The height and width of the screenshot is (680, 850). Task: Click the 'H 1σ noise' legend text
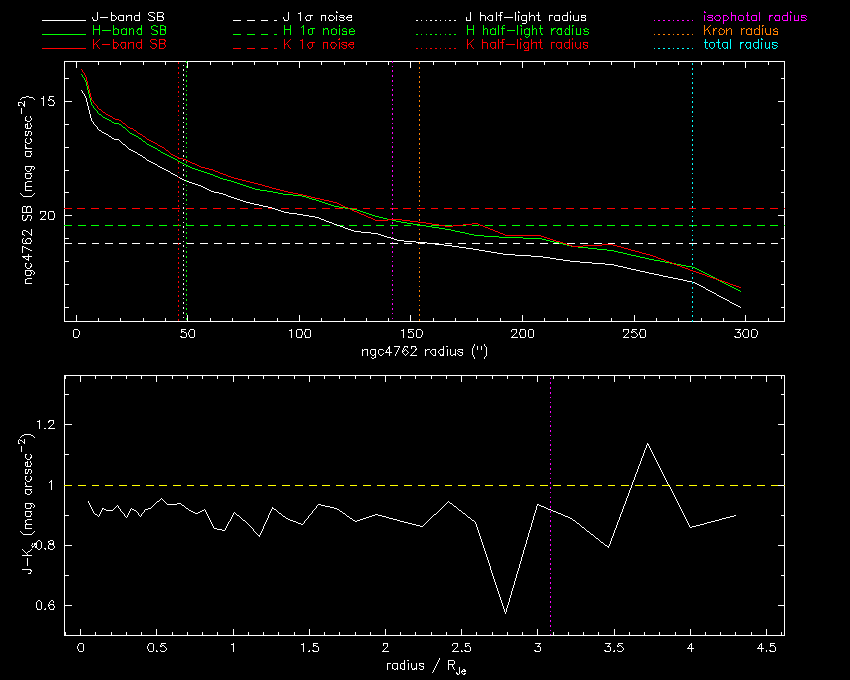(319, 30)
